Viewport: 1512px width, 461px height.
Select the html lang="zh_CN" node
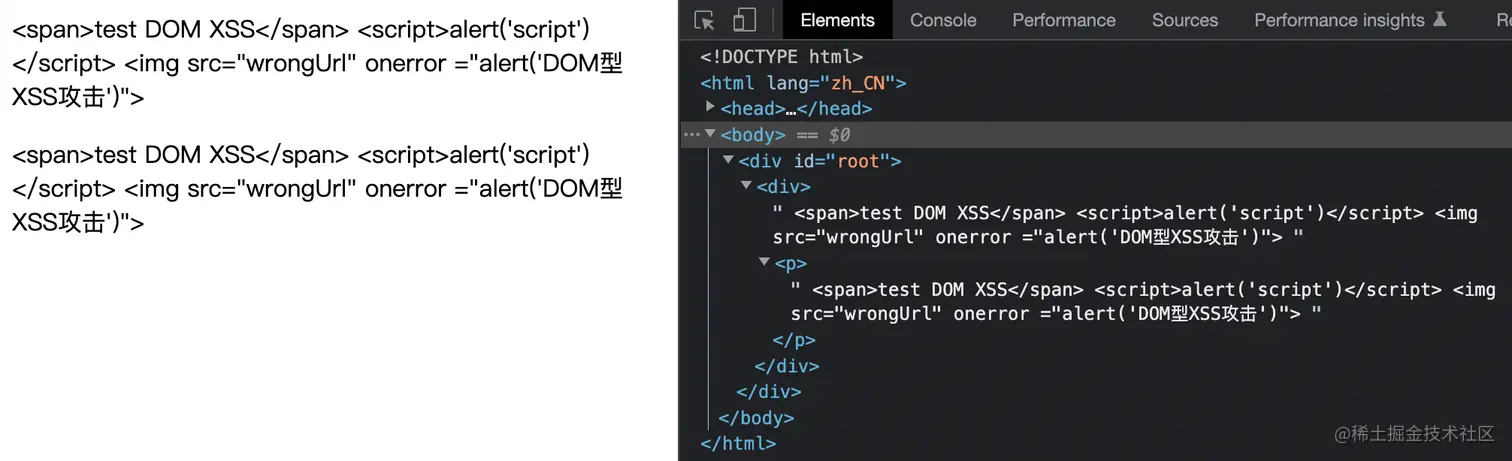[803, 83]
